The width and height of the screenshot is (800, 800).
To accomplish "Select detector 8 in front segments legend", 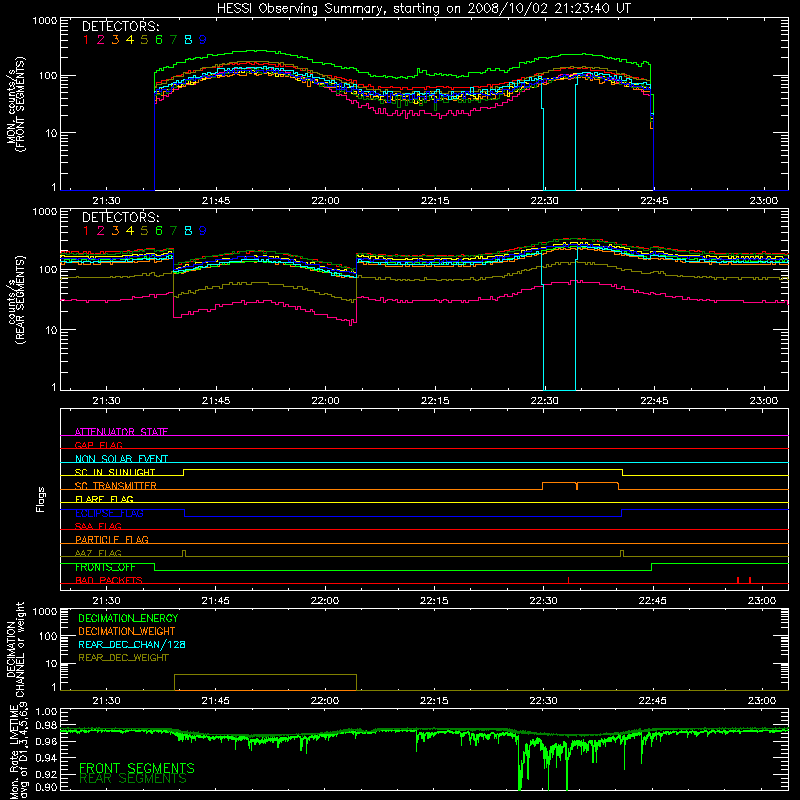I will pyautogui.click(x=188, y=40).
